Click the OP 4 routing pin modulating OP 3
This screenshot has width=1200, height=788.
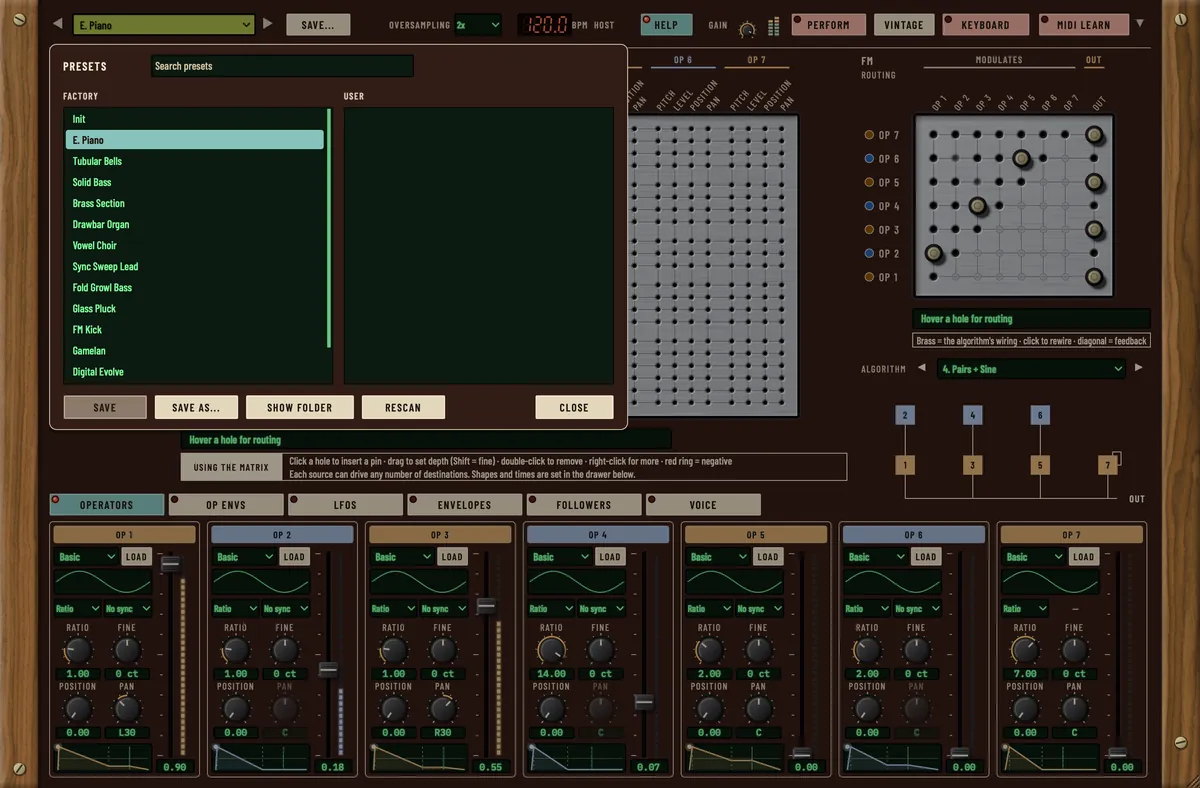tap(977, 206)
